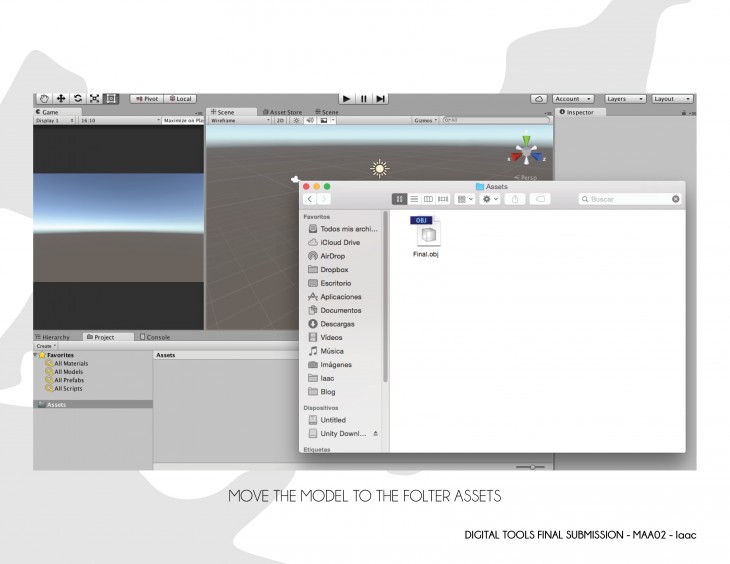Switch to the Console tab
The width and height of the screenshot is (730, 564).
(156, 337)
